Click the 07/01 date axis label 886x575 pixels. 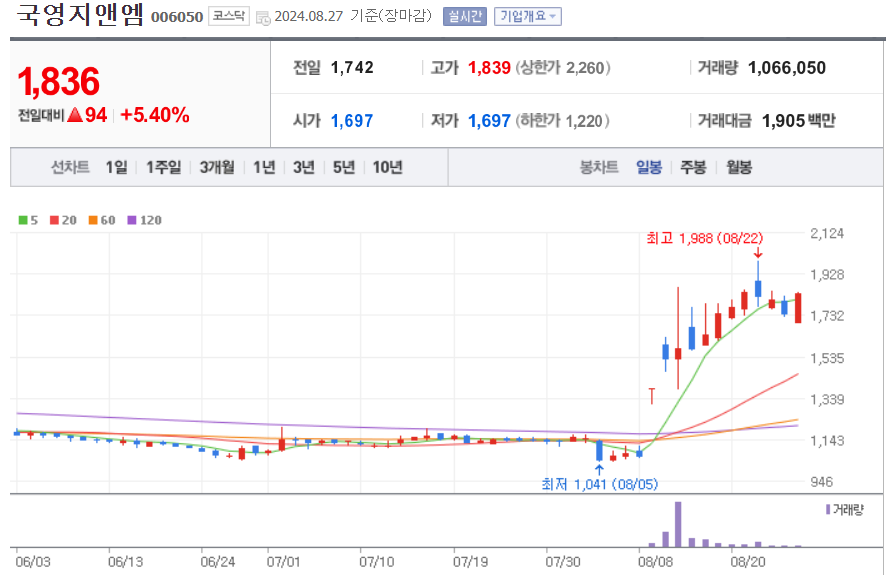tap(283, 561)
